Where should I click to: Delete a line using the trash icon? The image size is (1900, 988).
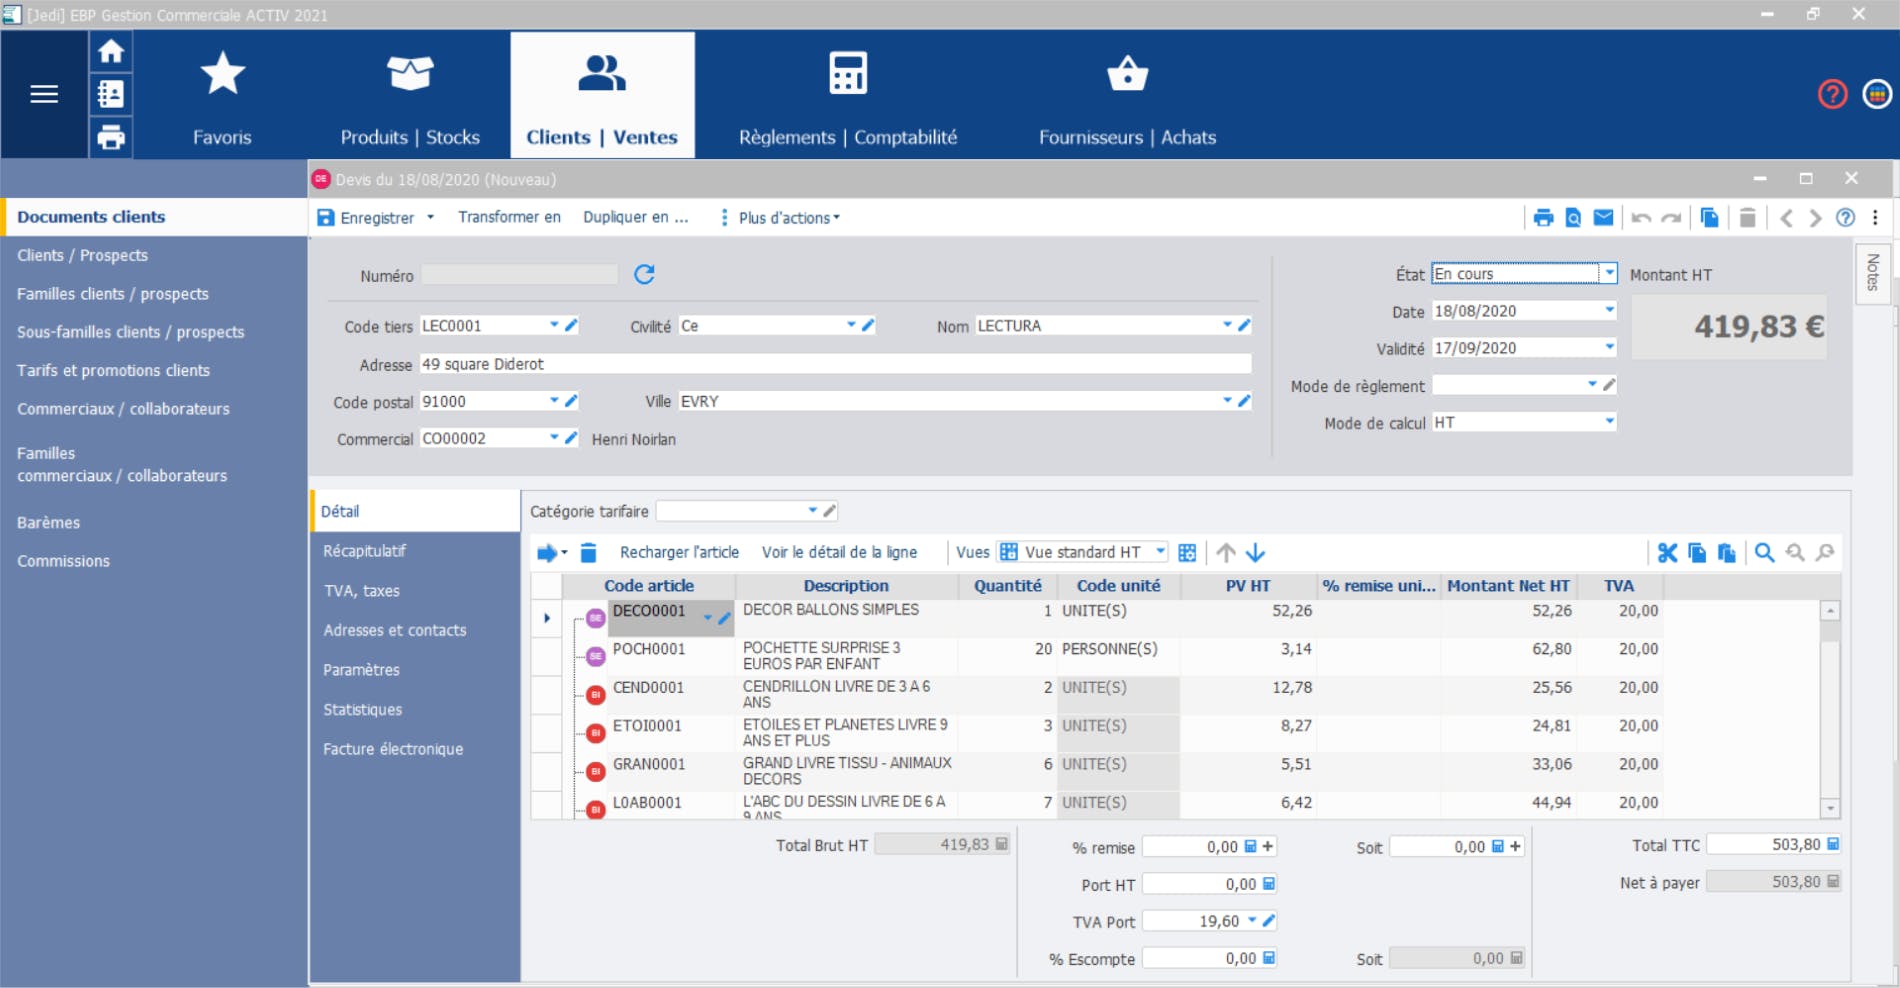coord(587,551)
